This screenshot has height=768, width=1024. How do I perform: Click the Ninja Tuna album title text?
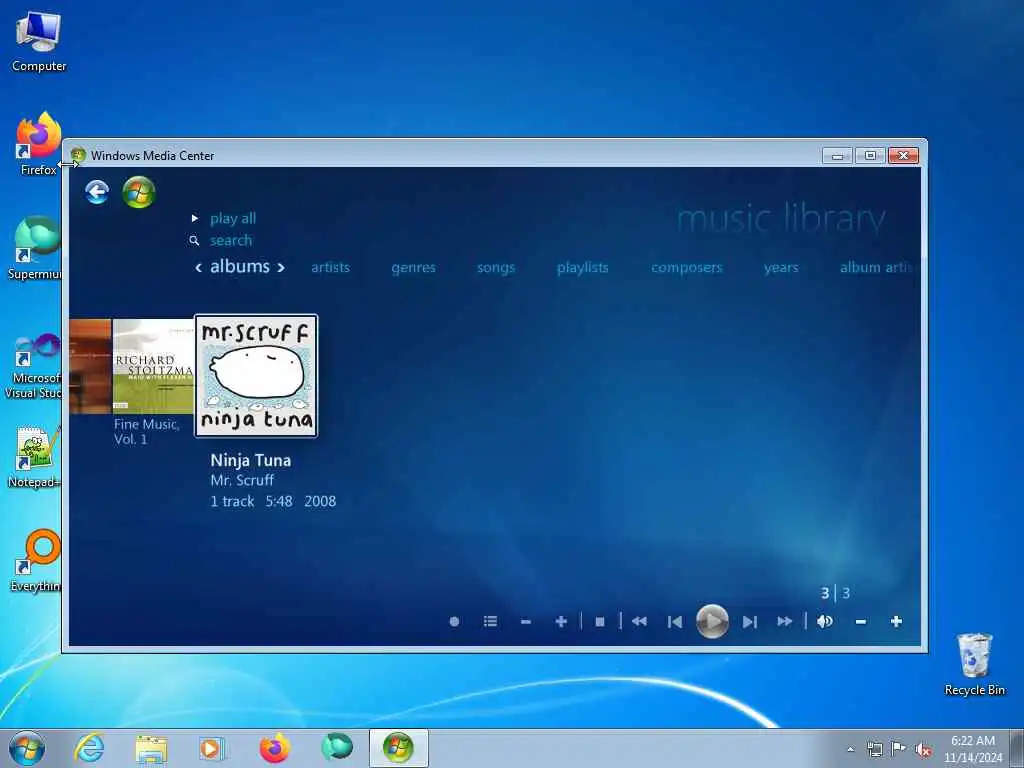(x=251, y=460)
